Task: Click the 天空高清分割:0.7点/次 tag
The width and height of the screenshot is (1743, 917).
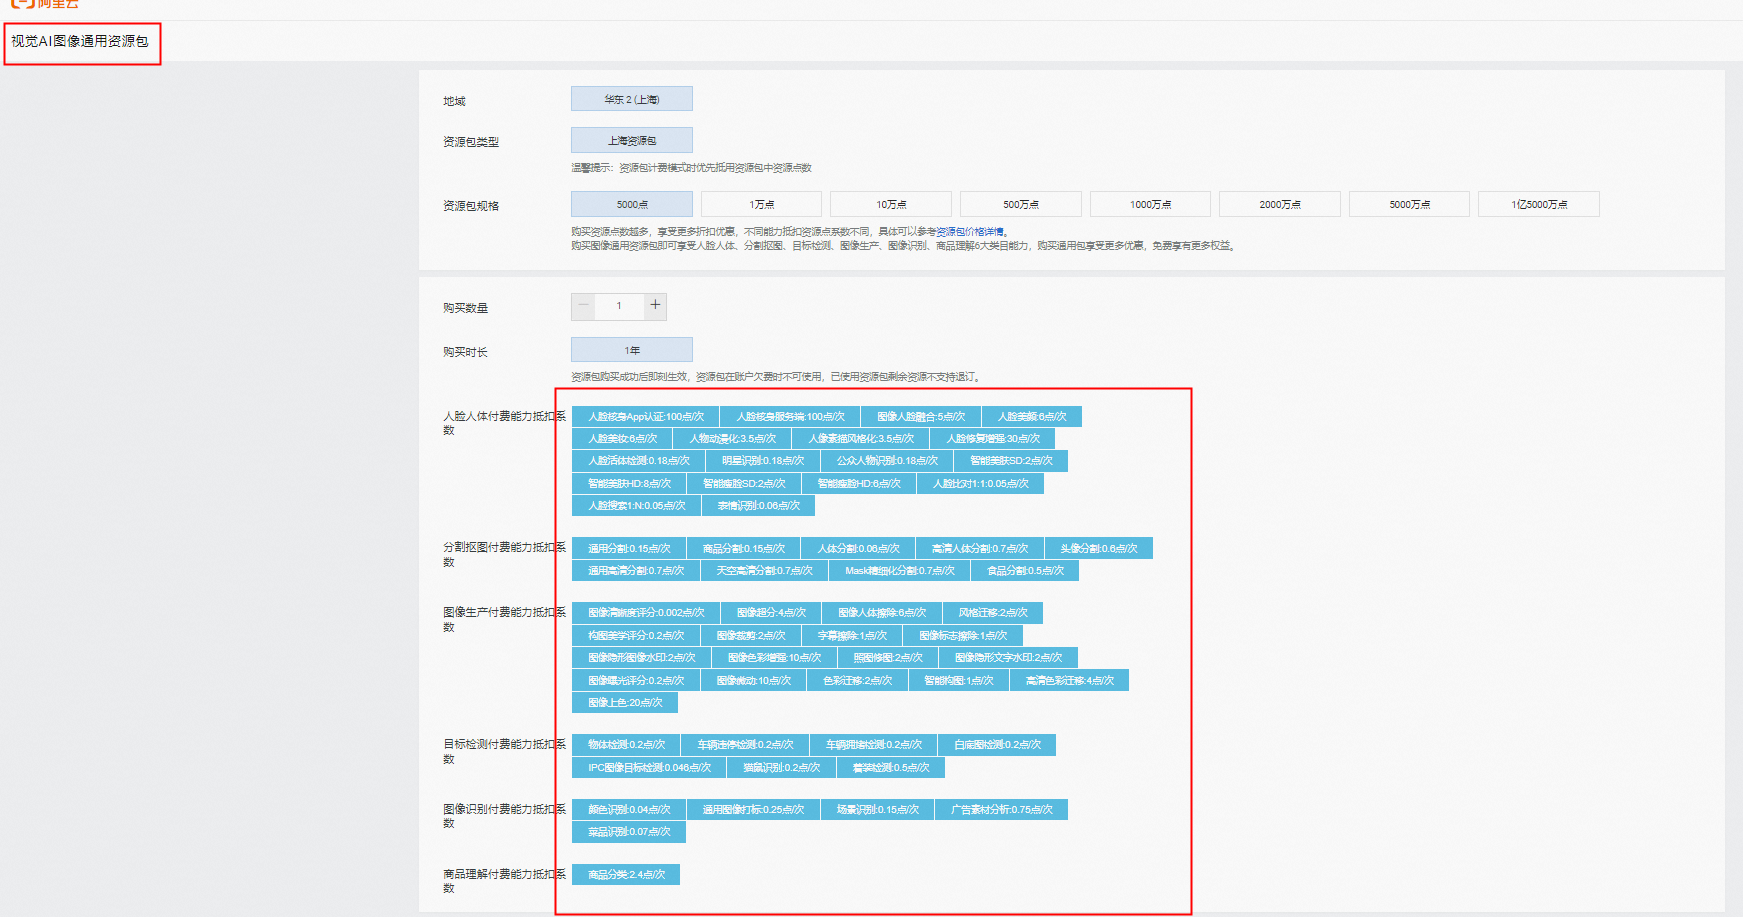Action: point(765,570)
